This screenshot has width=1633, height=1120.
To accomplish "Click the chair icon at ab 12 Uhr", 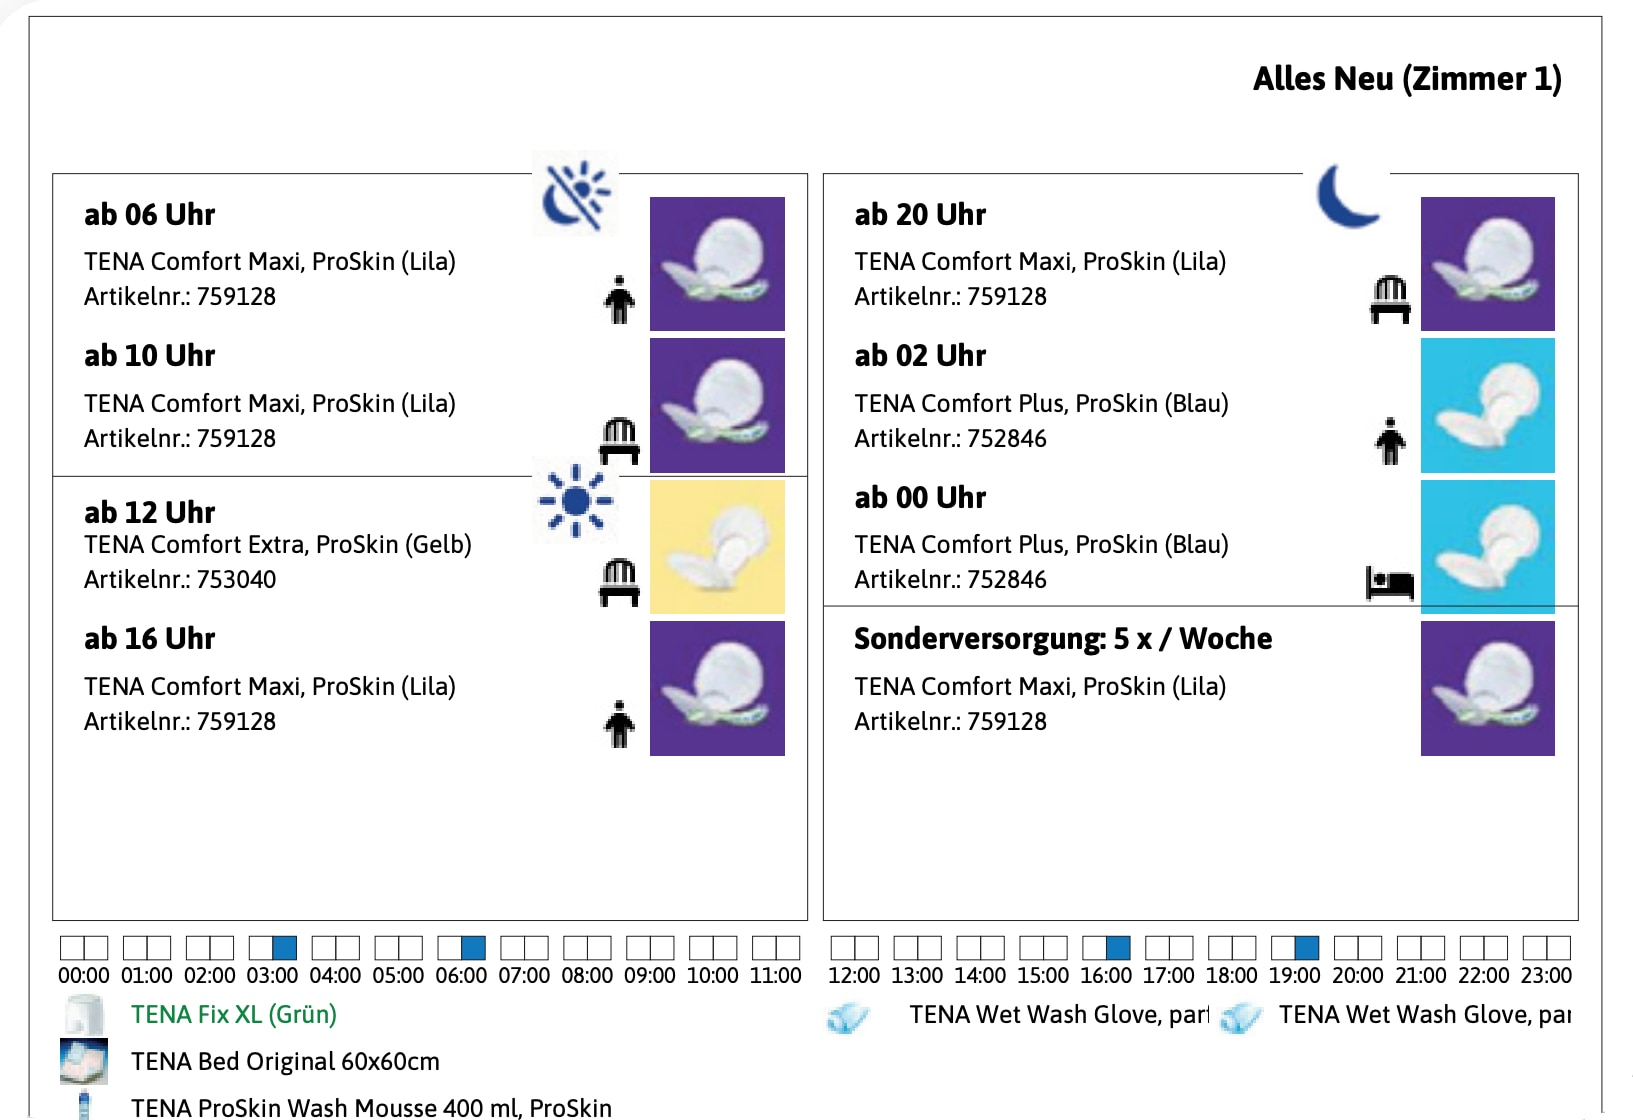I will click(x=619, y=582).
